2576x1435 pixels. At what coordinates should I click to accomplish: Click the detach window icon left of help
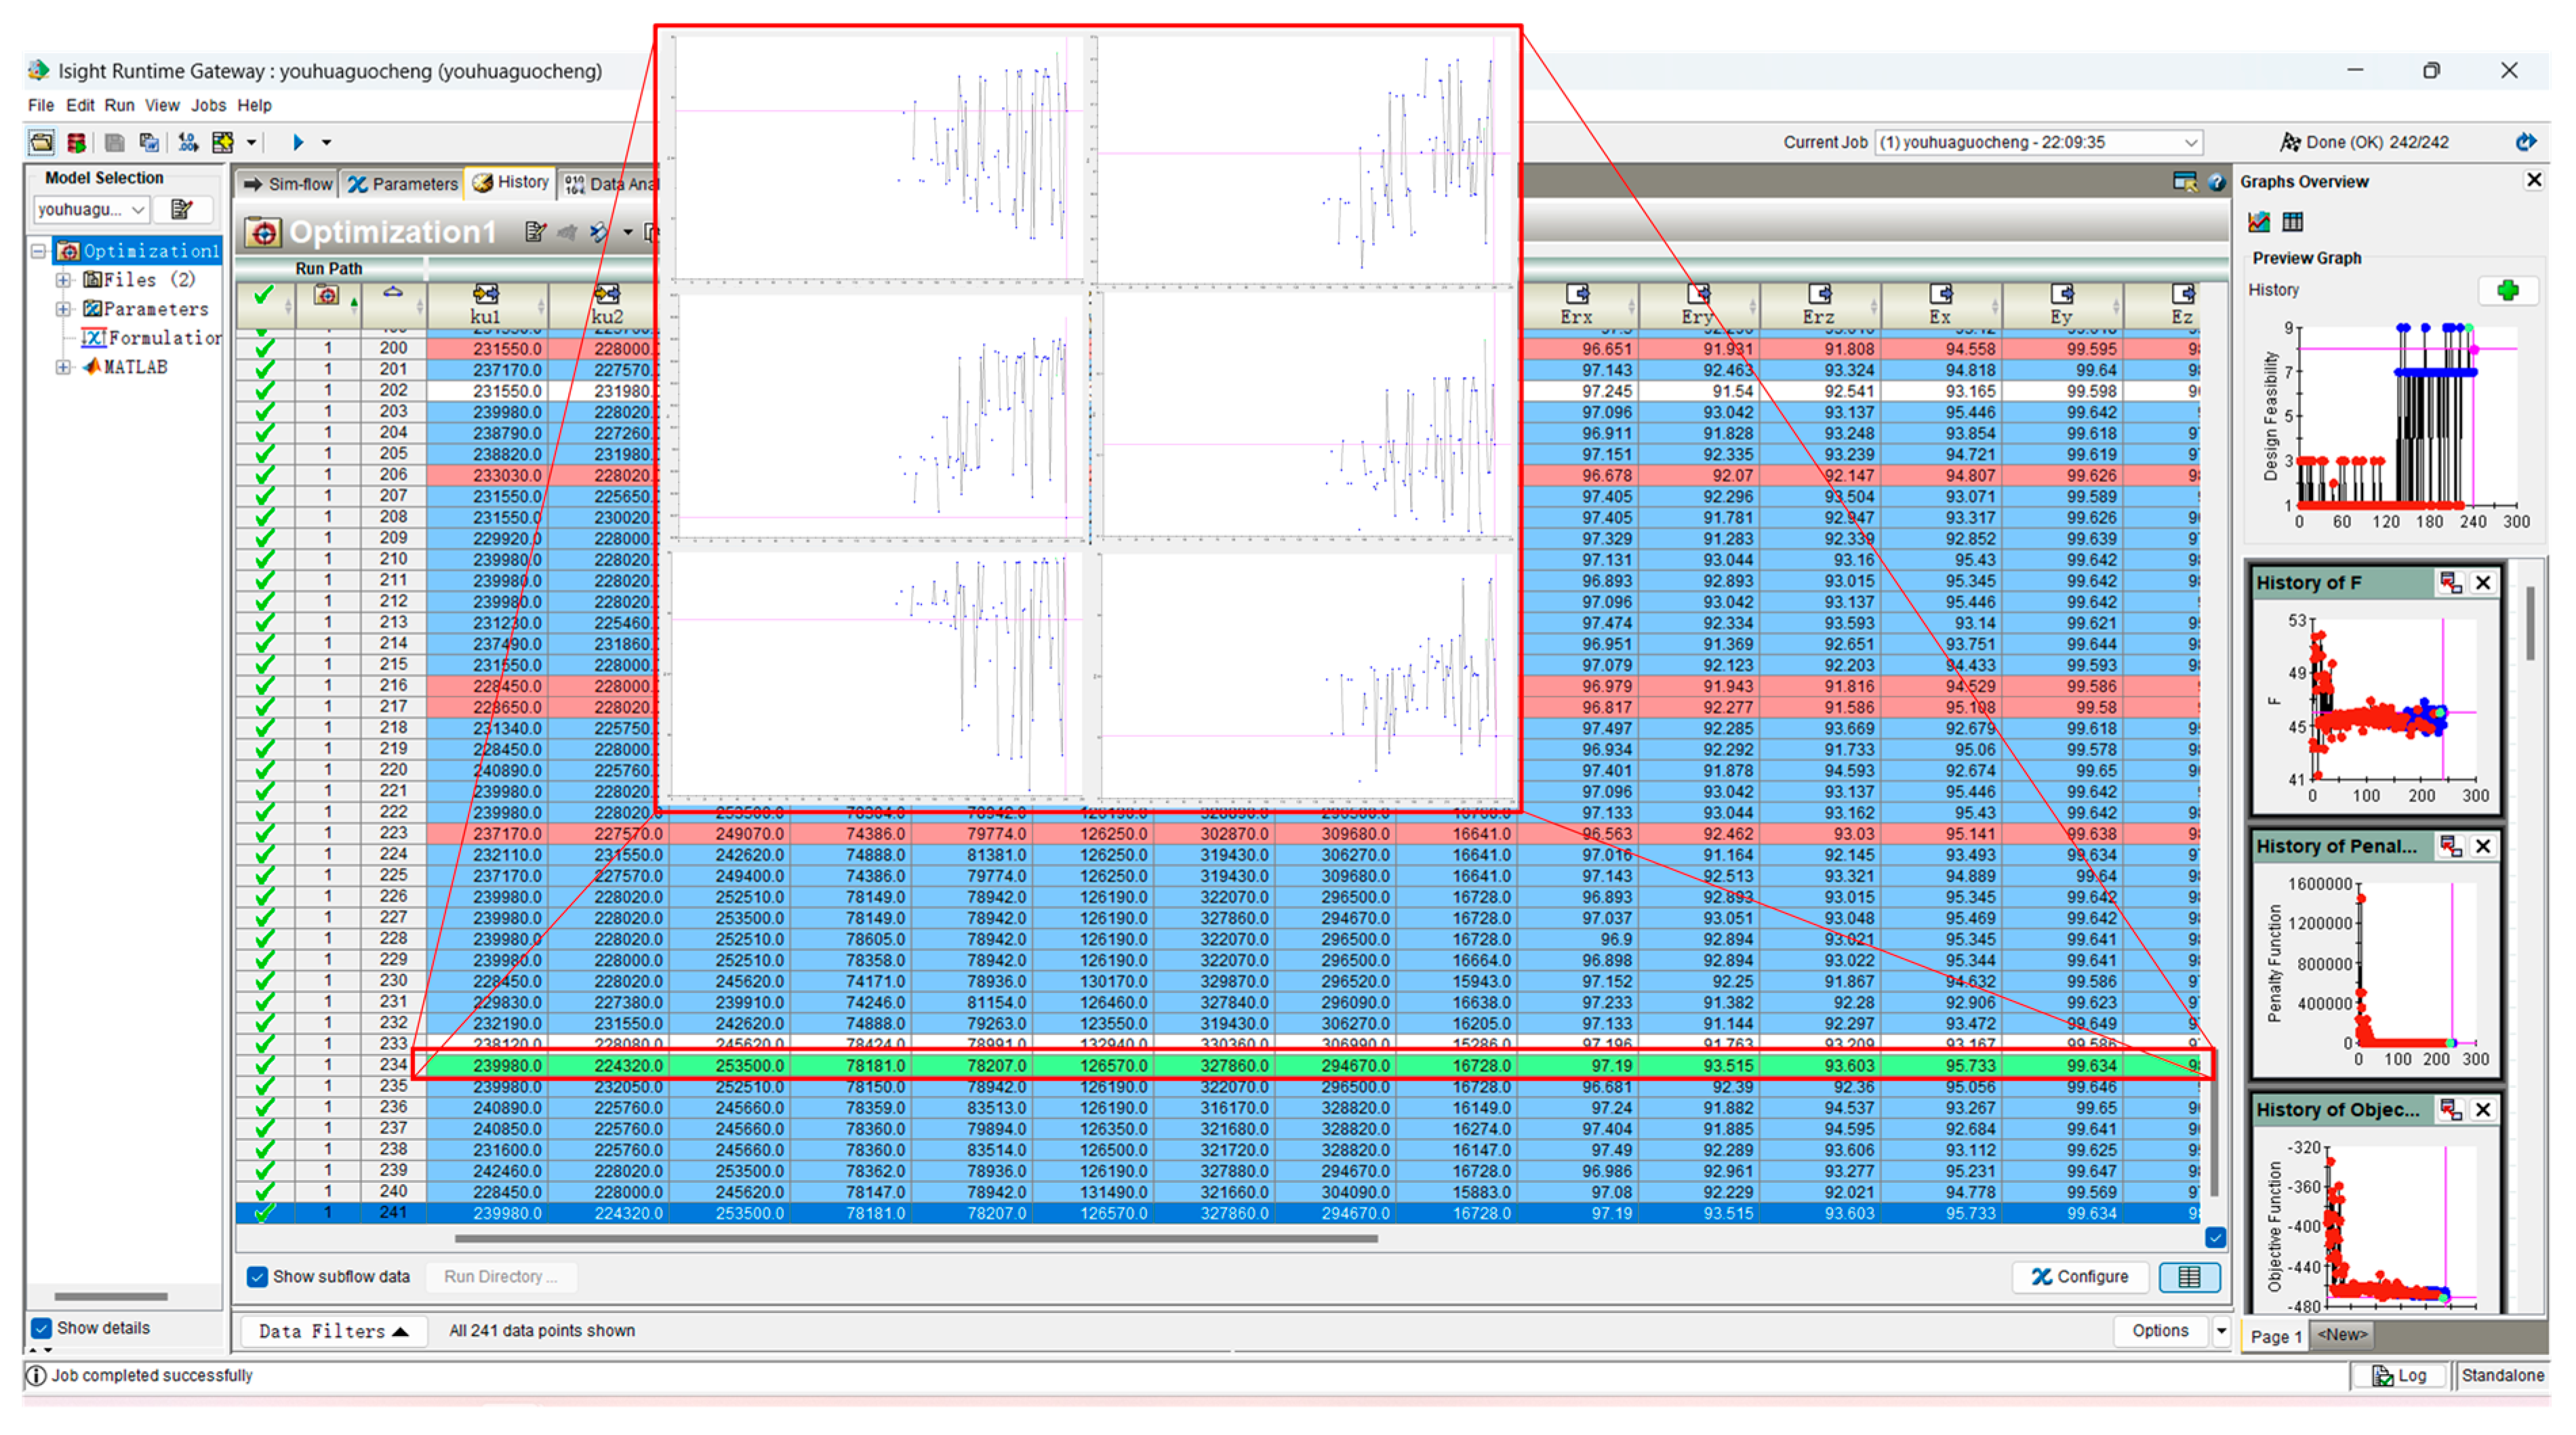click(2184, 182)
